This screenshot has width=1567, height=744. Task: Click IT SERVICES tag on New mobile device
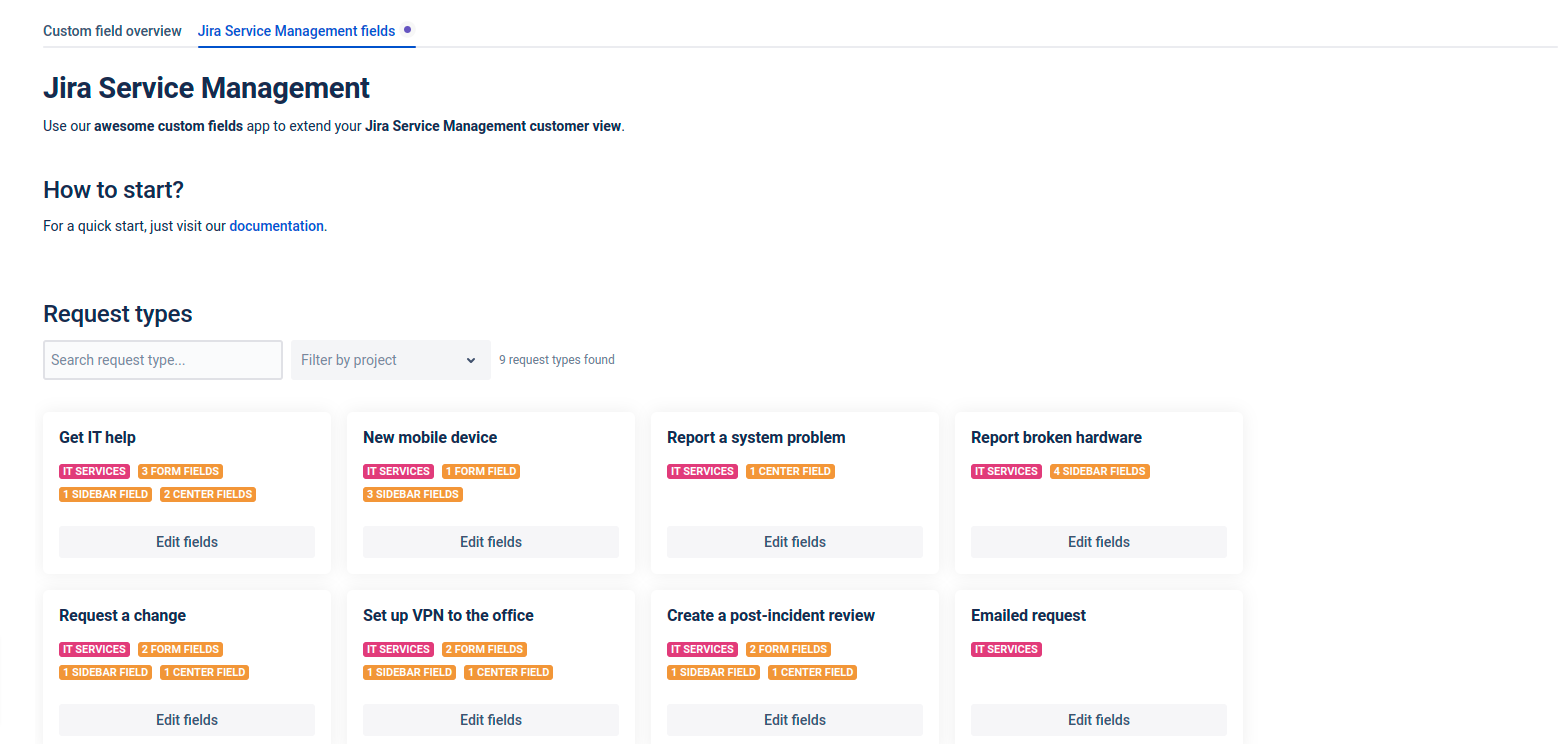[398, 471]
